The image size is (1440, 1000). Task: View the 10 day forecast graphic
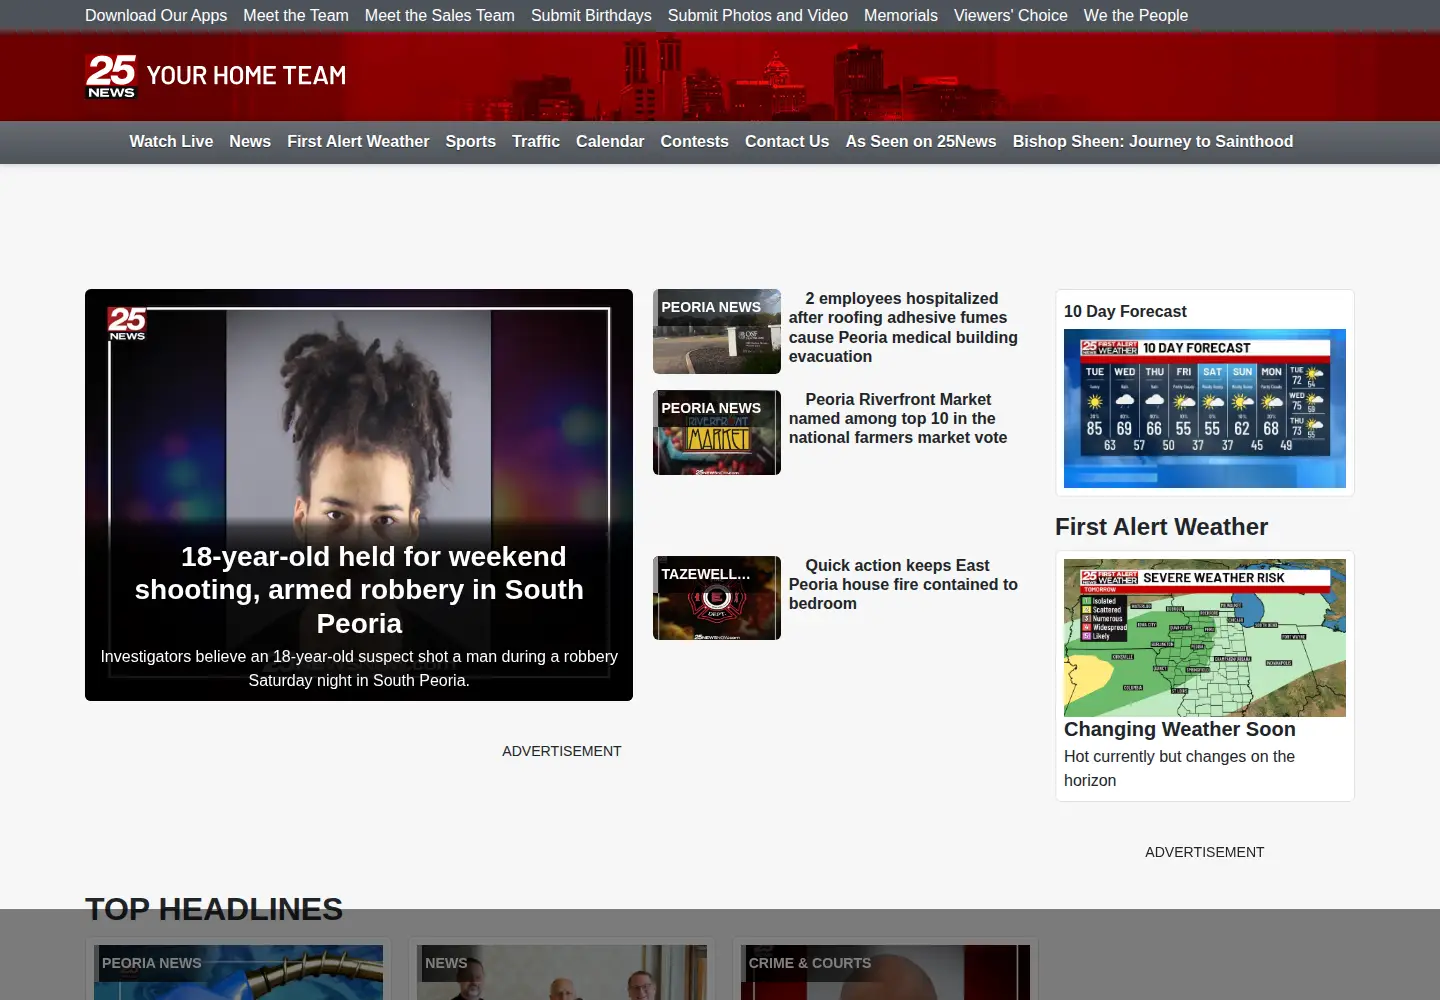click(x=1205, y=408)
